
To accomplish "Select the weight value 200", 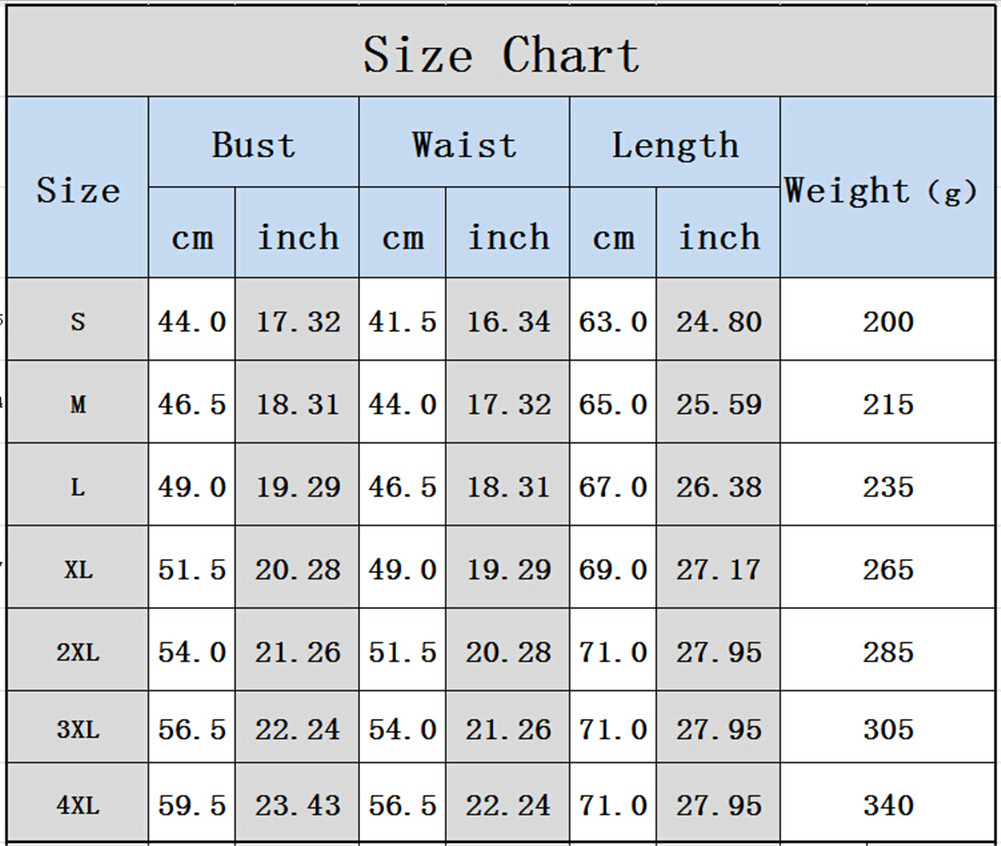I will point(888,322).
